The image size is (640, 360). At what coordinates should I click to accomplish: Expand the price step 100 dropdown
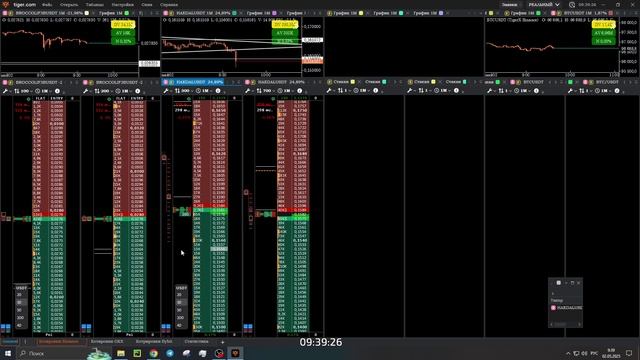pos(23,91)
